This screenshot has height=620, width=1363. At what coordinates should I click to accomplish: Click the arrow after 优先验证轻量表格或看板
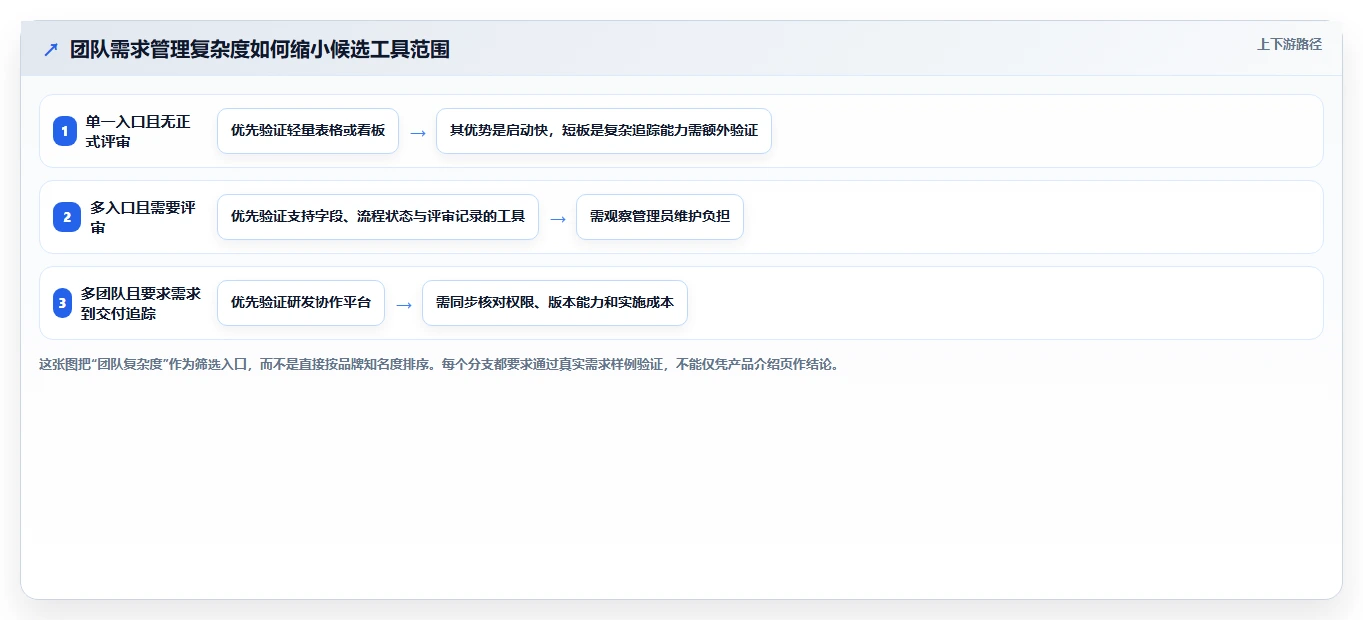click(418, 132)
